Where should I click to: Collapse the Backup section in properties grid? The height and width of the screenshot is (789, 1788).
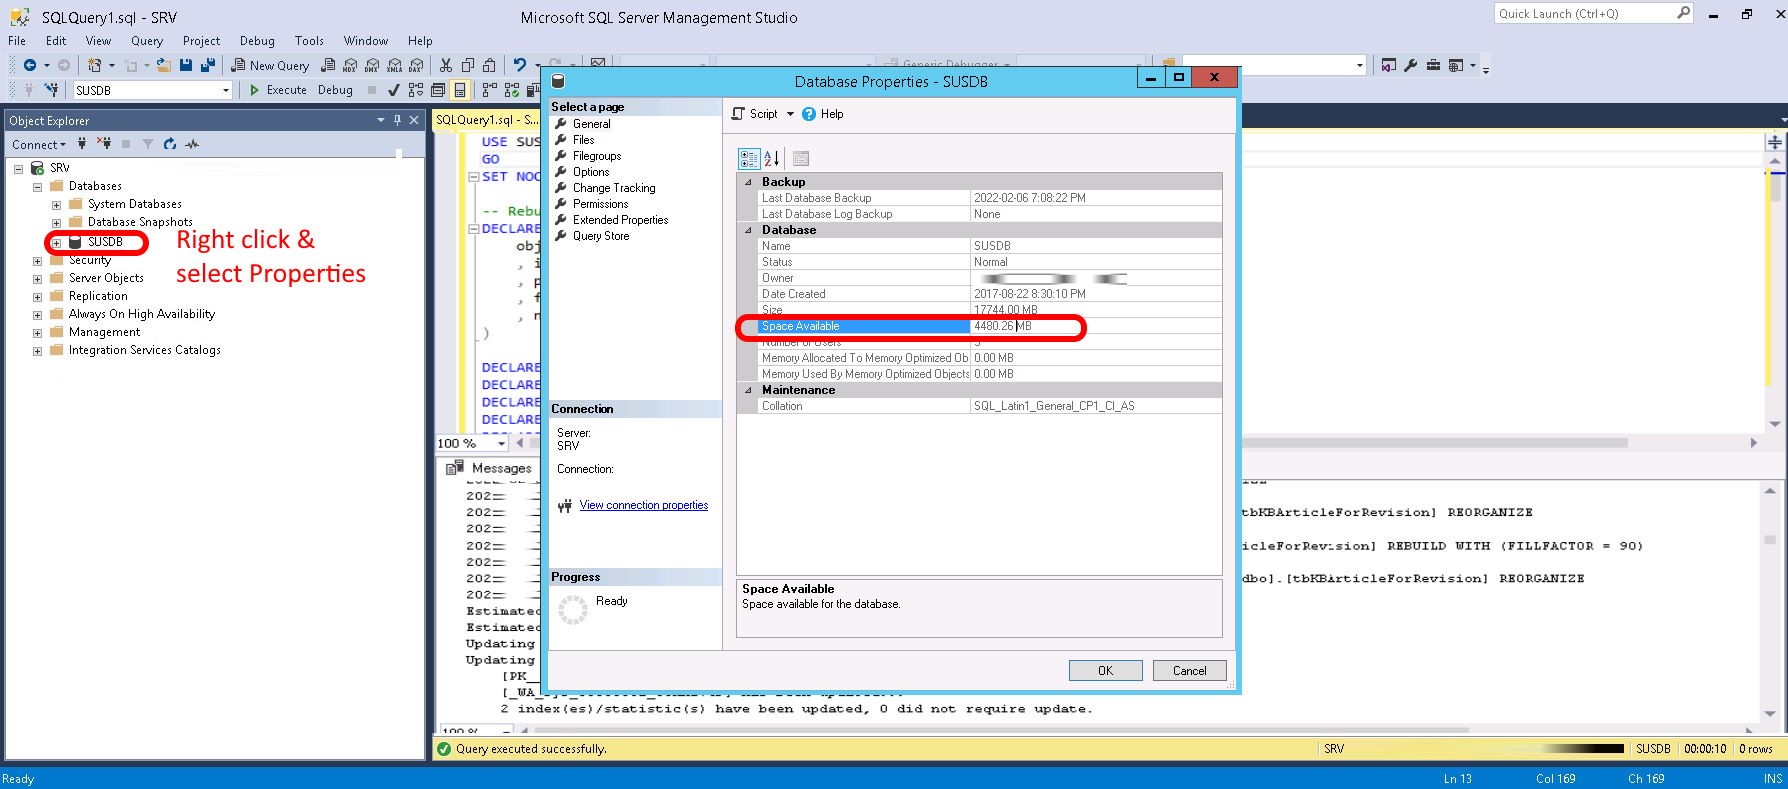pos(748,182)
